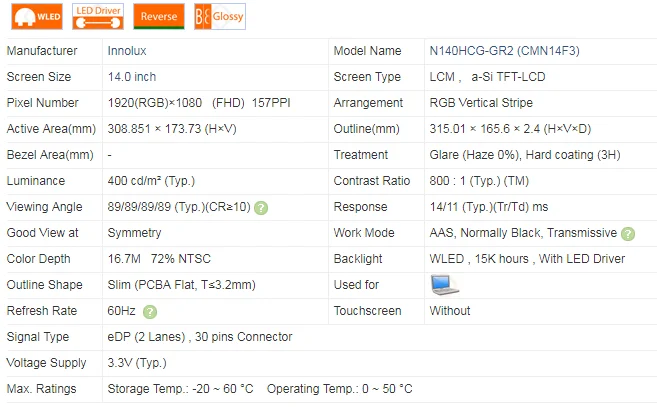Click the Used for row label
Viewport: 657px width, 407px height.
coord(356,285)
